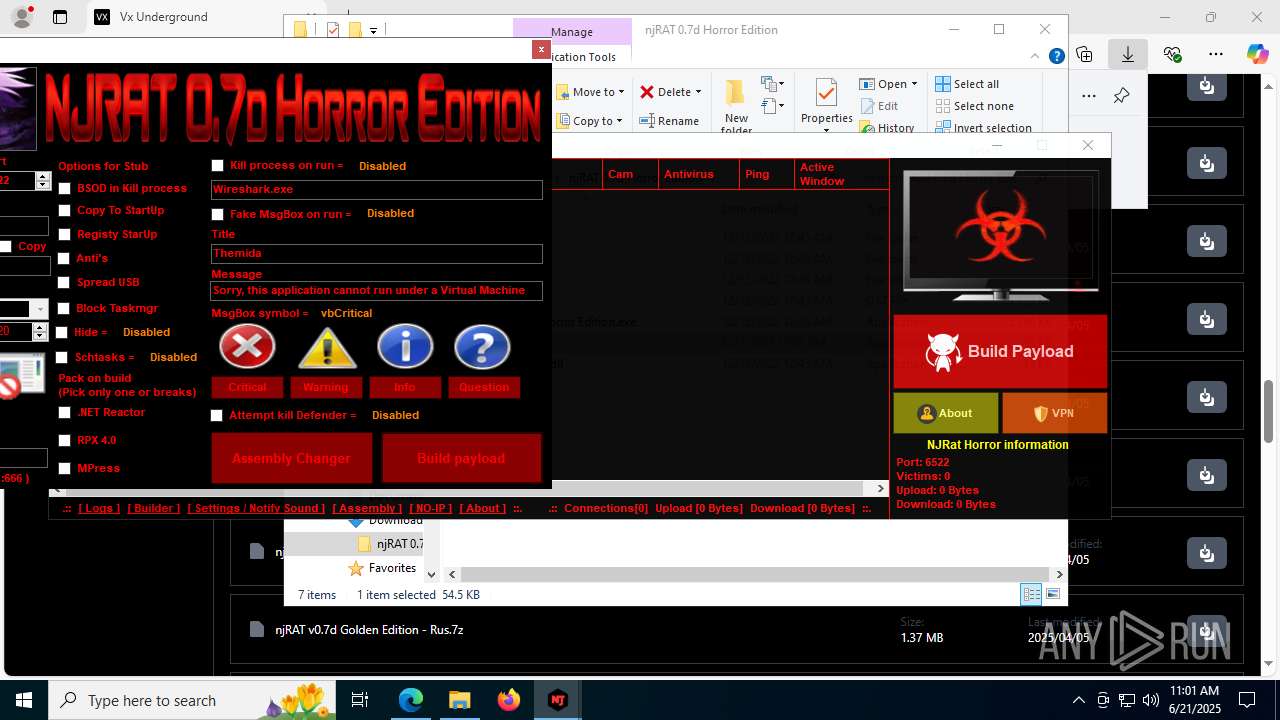Click the pin icon in downloads panel
This screenshot has height=720, width=1280.
click(x=1121, y=96)
